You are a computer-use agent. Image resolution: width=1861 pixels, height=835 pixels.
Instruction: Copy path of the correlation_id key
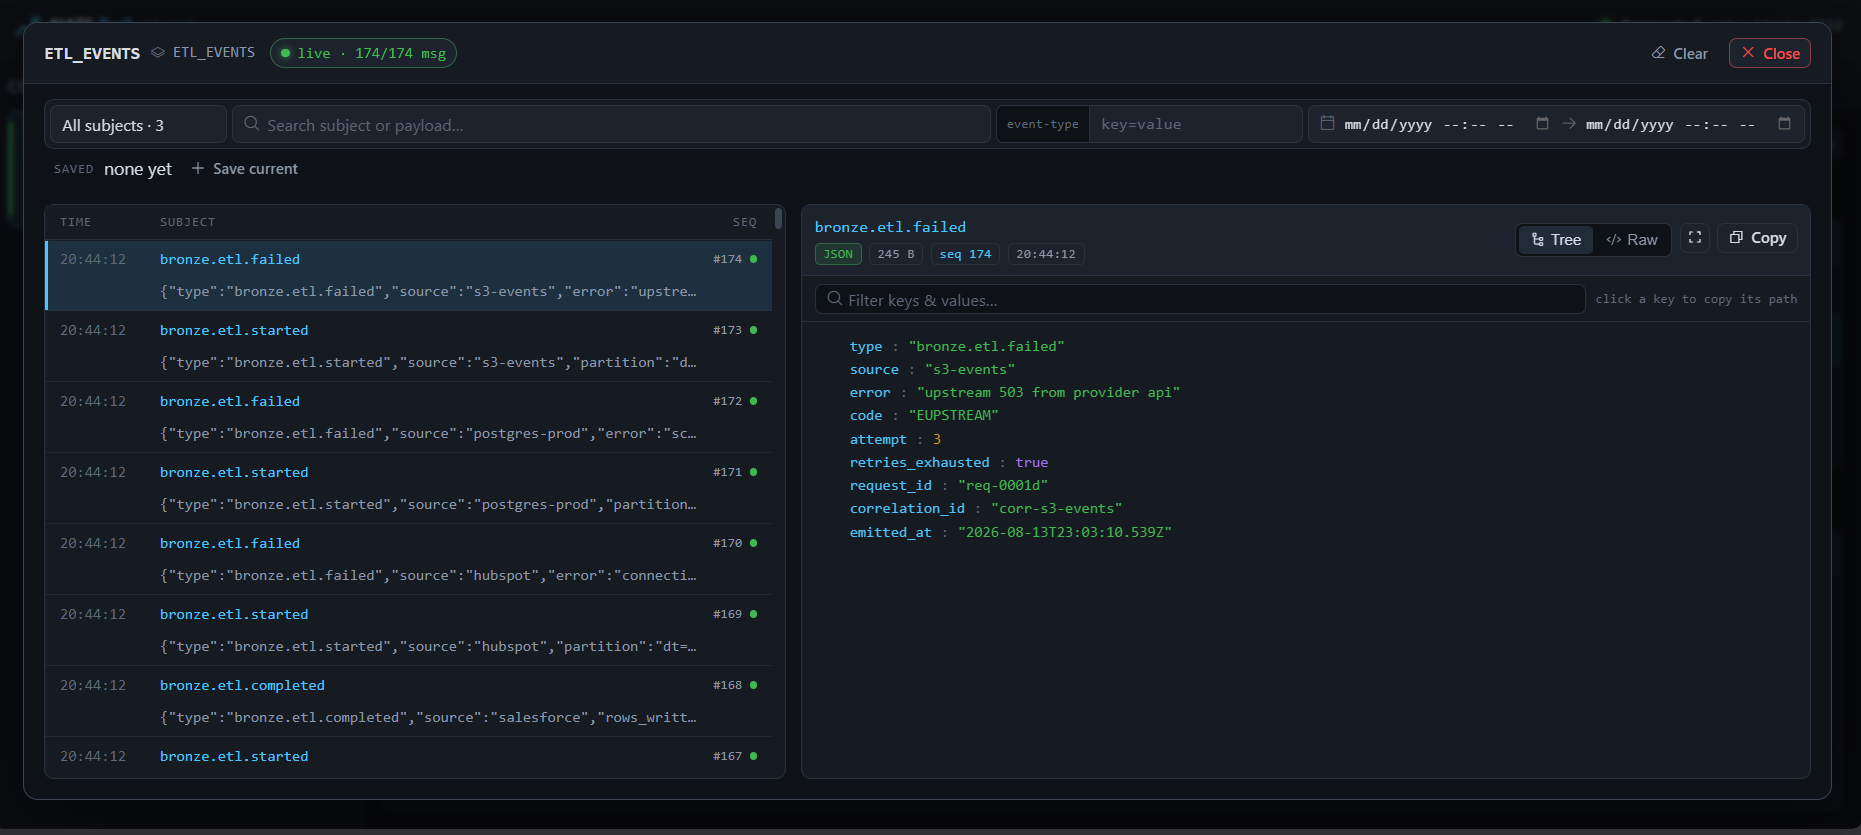tap(907, 508)
